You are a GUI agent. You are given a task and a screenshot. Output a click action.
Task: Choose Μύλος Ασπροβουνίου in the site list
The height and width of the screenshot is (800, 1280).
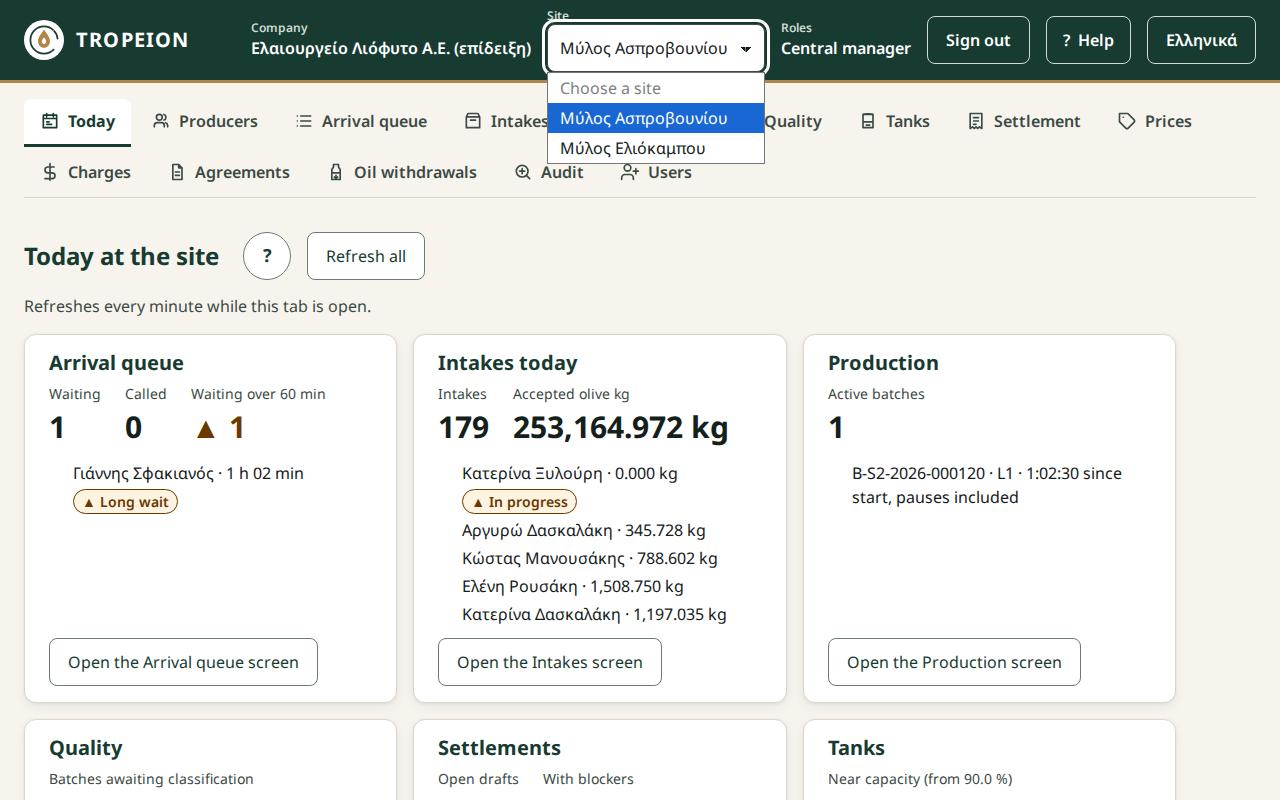coord(656,118)
